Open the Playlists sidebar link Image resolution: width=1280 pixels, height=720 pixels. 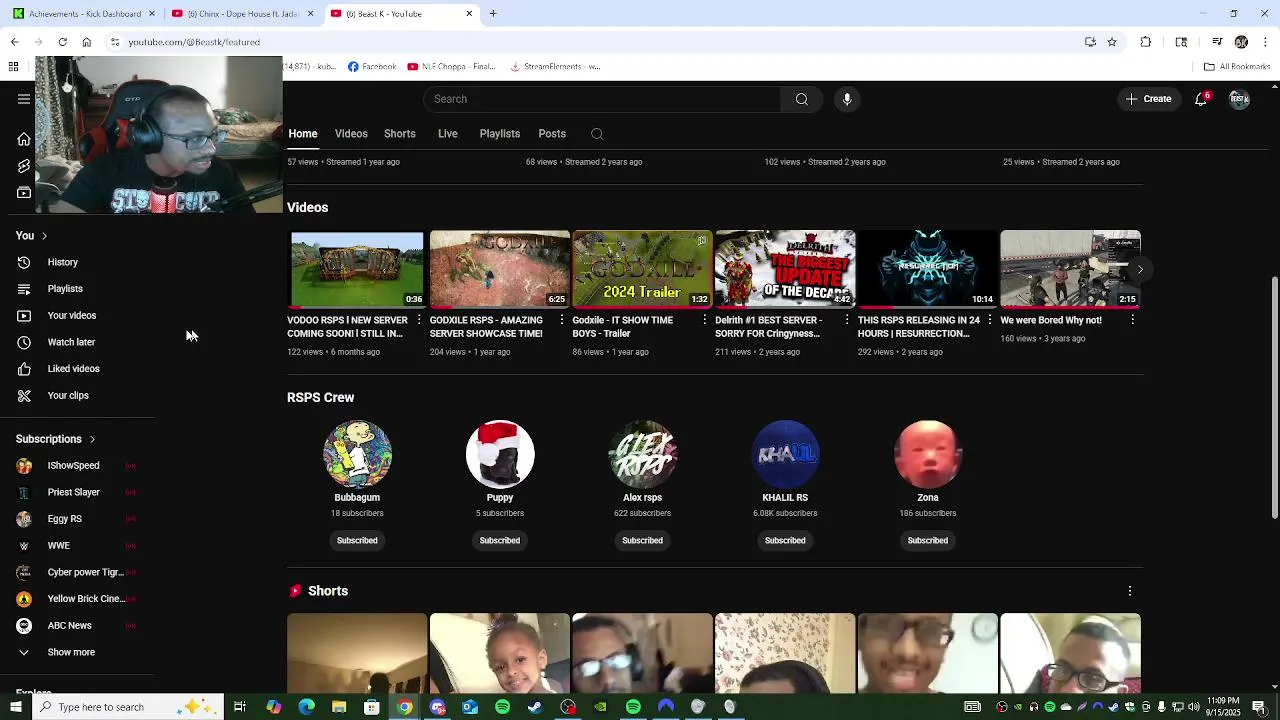pos(65,289)
